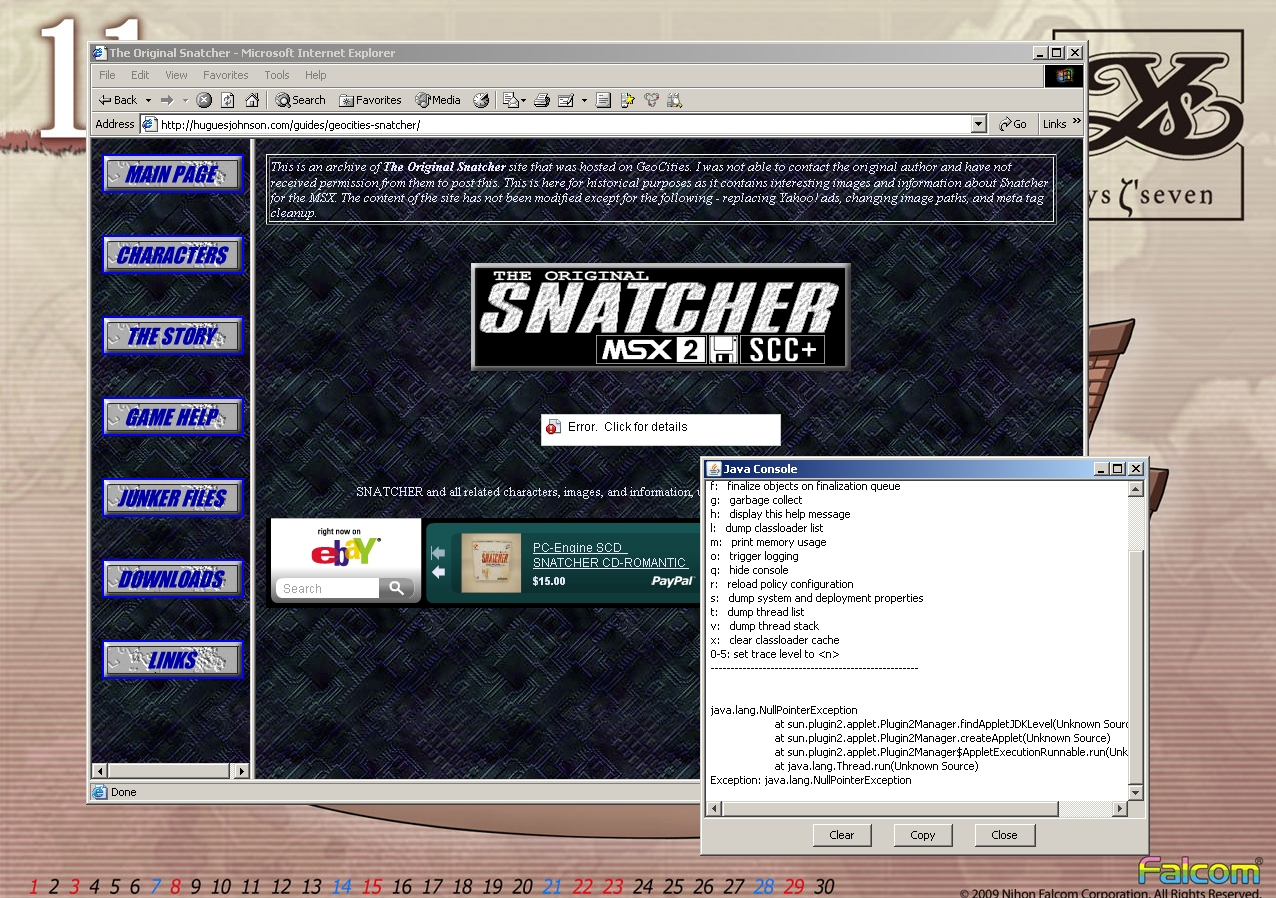
Task: Click the Print icon in toolbar
Action: tap(542, 100)
